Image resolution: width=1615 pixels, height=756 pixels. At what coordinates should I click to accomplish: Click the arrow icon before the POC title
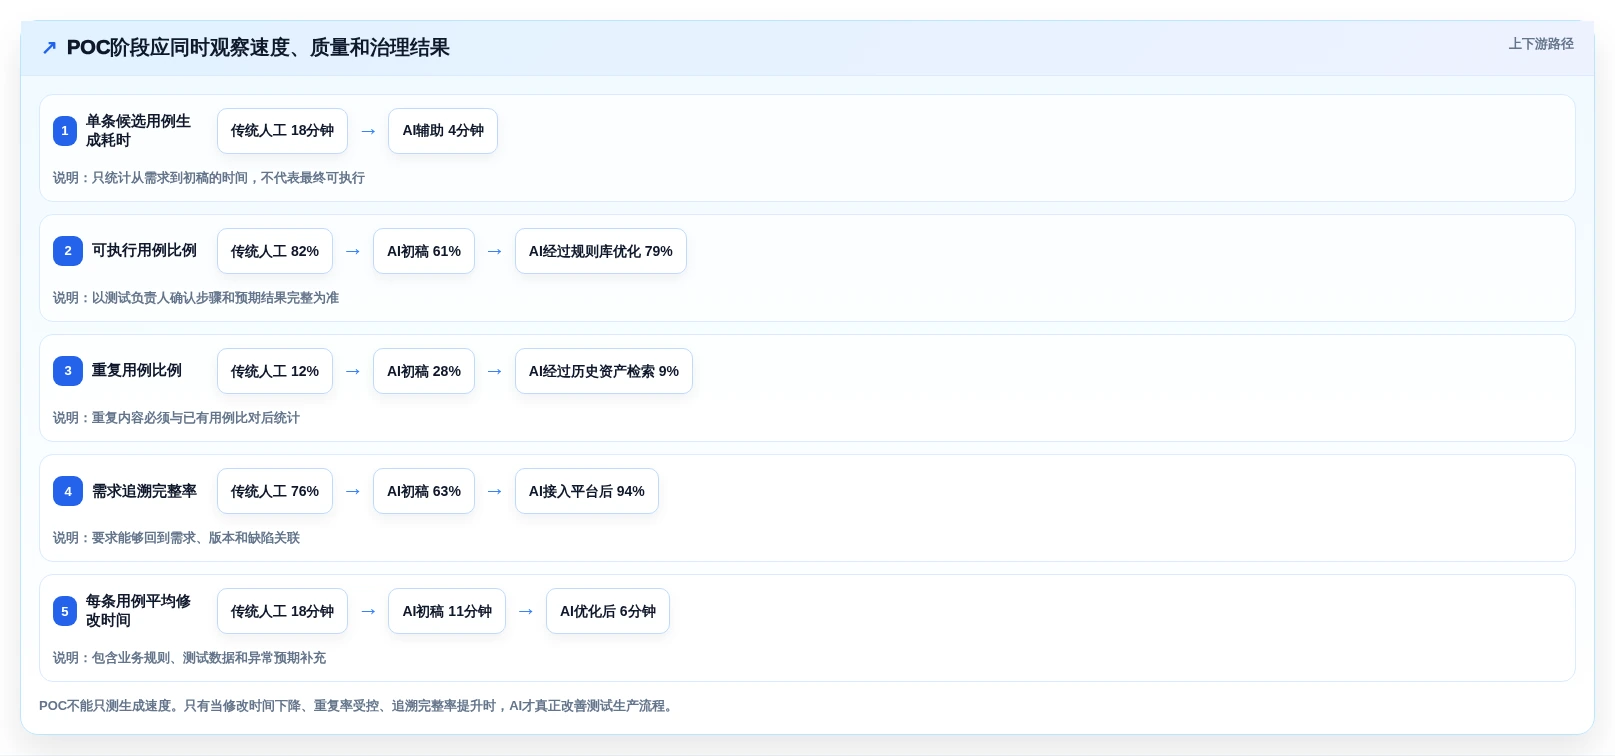click(49, 48)
